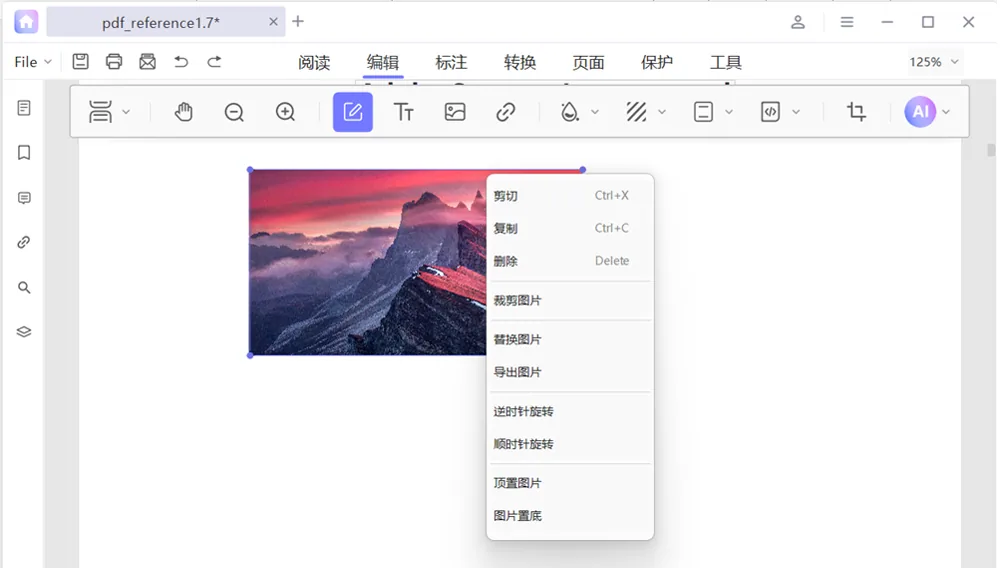
Task: Expand the AI dropdown arrow
Action: tap(946, 112)
